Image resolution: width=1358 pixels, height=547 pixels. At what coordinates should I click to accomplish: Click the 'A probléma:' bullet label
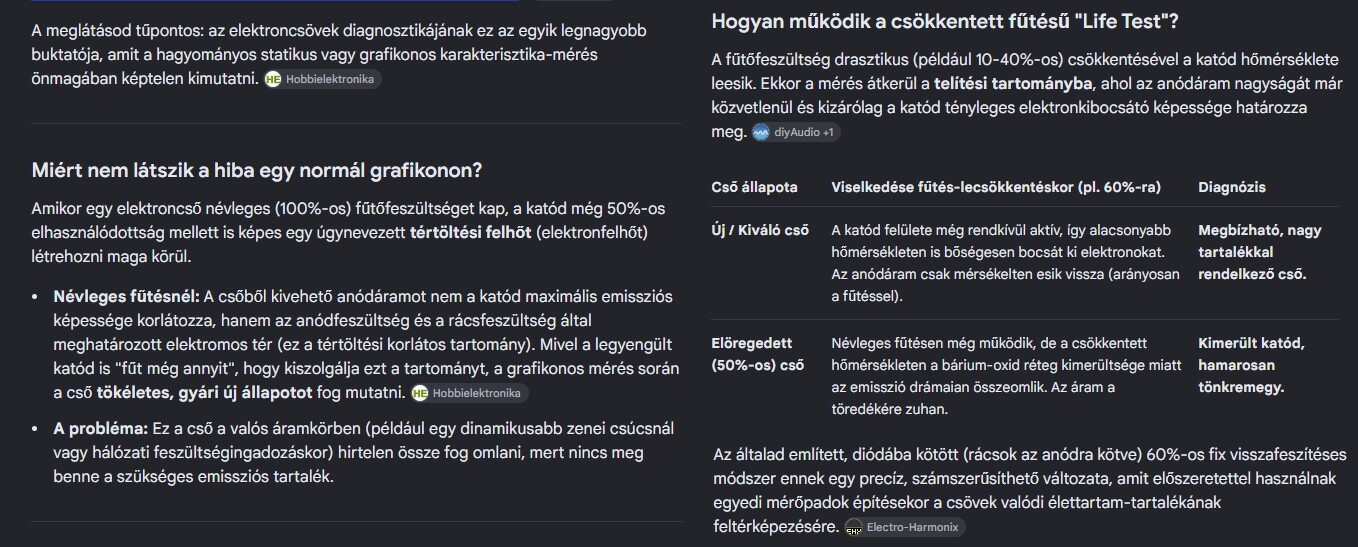pos(100,428)
